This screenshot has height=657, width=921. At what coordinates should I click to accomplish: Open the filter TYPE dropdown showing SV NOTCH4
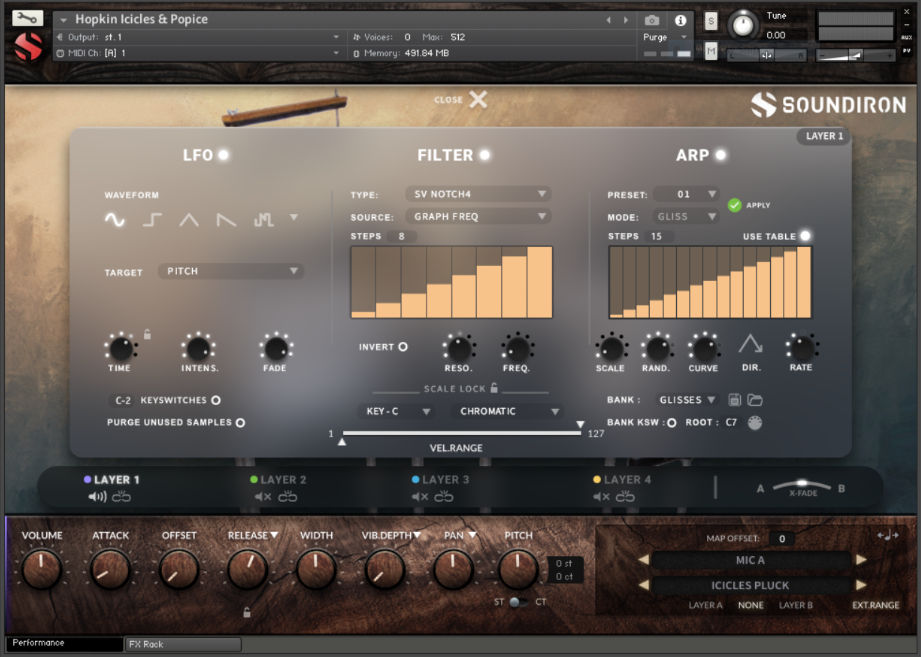(477, 194)
